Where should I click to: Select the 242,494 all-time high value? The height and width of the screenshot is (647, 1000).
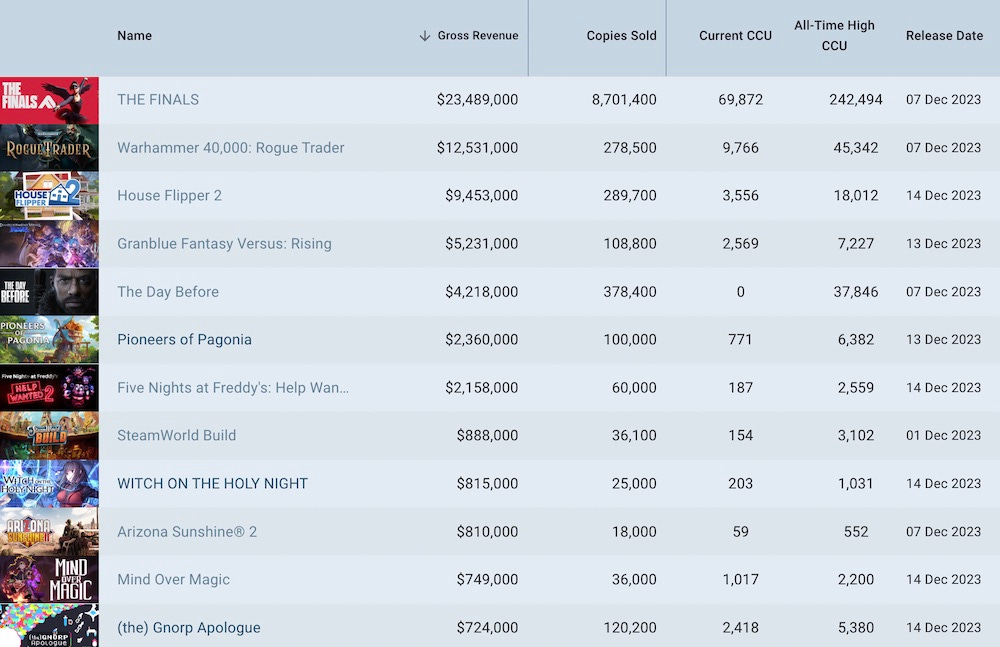tap(856, 100)
